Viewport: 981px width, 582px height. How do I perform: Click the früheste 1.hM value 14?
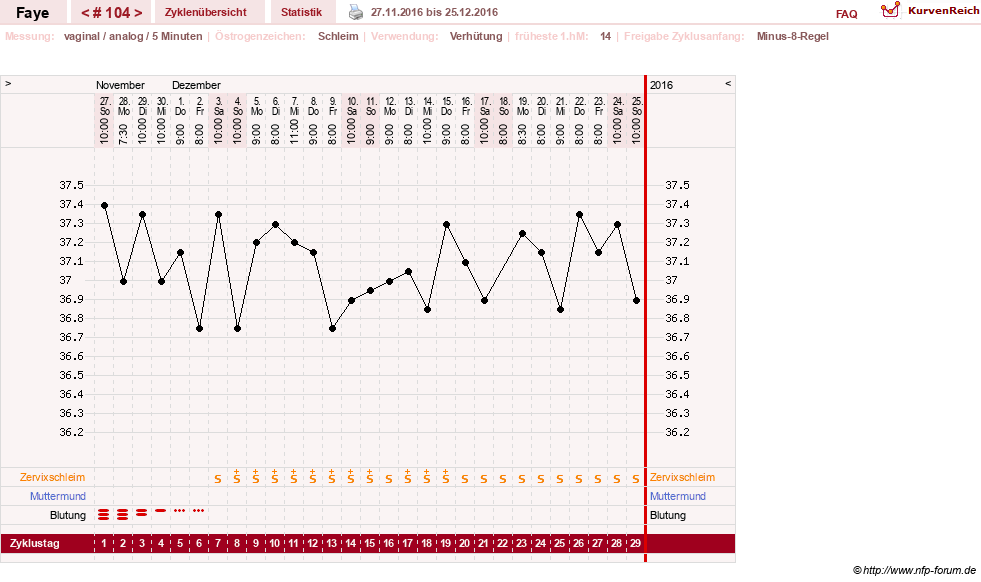click(605, 36)
